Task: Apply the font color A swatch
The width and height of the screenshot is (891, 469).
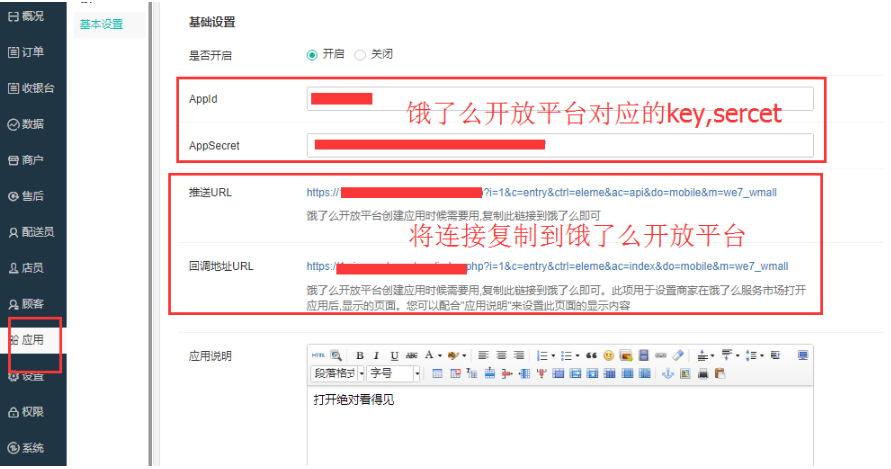Action: coord(430,355)
